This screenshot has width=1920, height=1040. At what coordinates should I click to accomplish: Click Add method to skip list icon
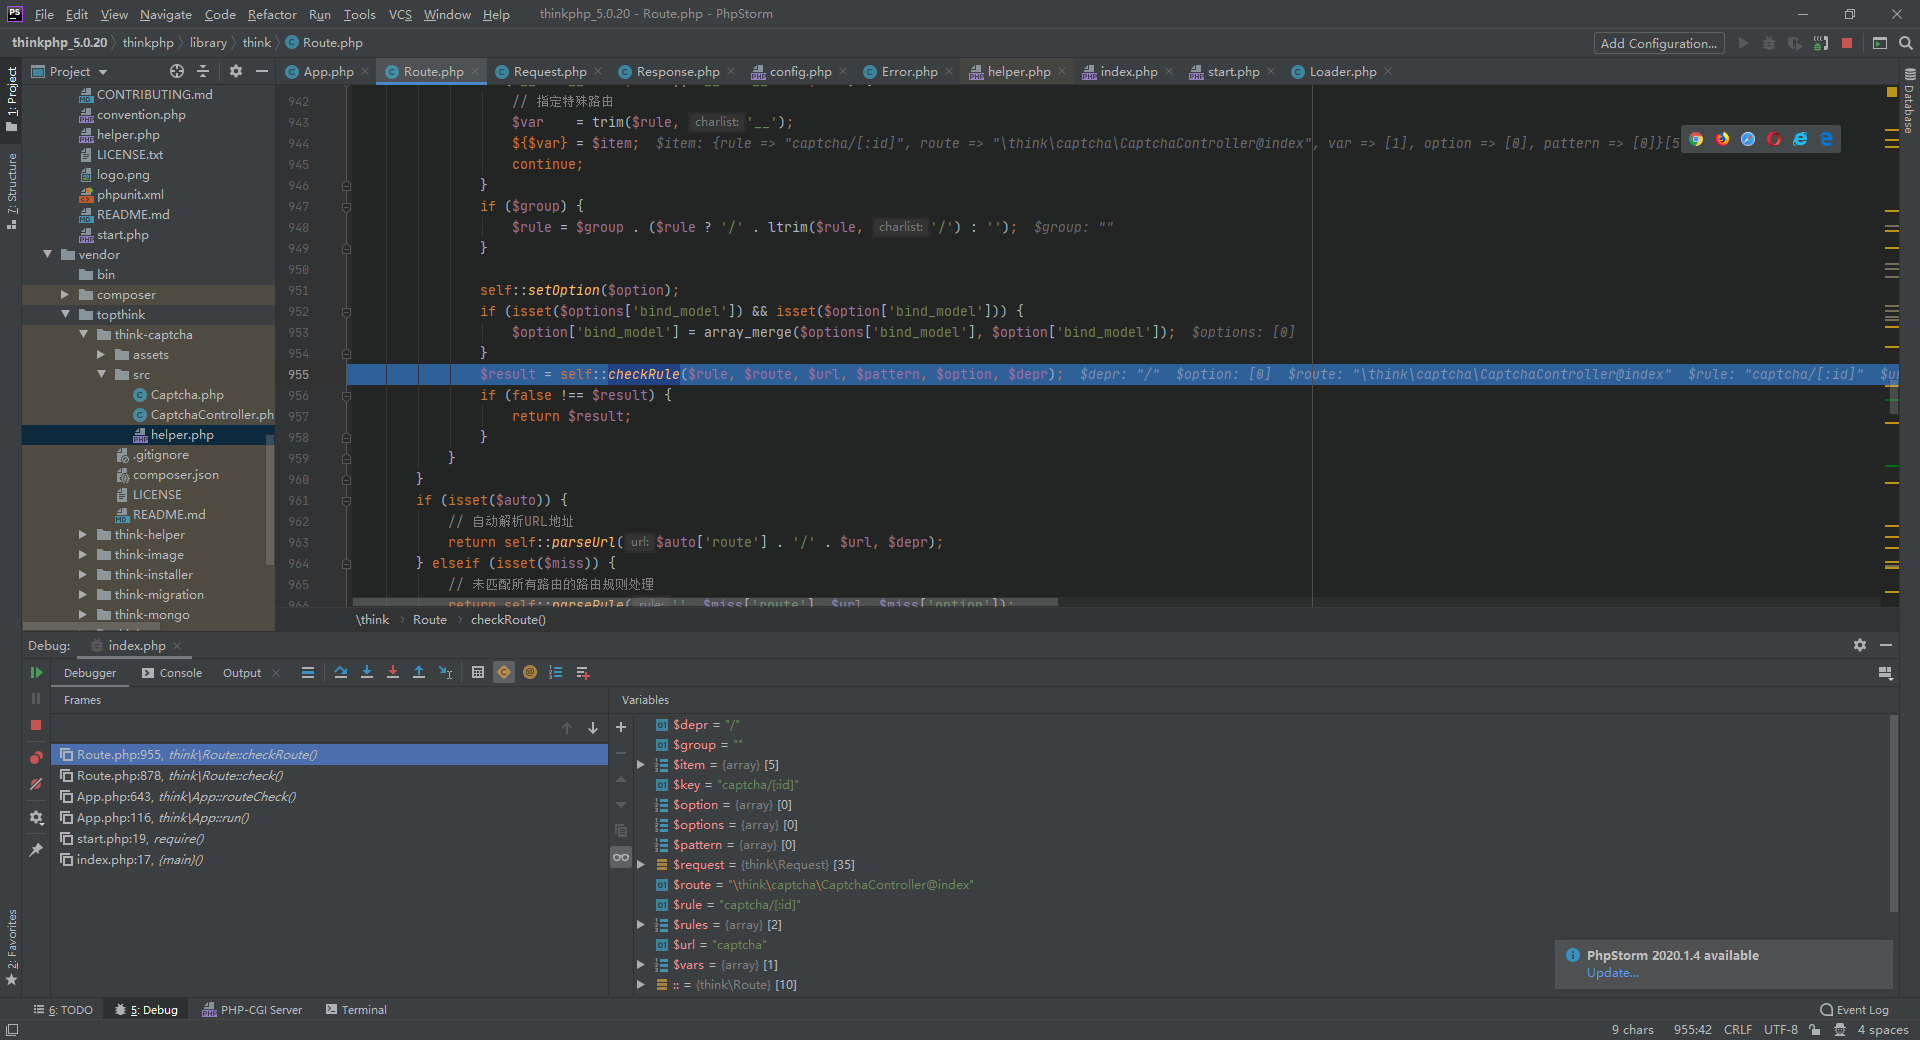click(x=583, y=673)
